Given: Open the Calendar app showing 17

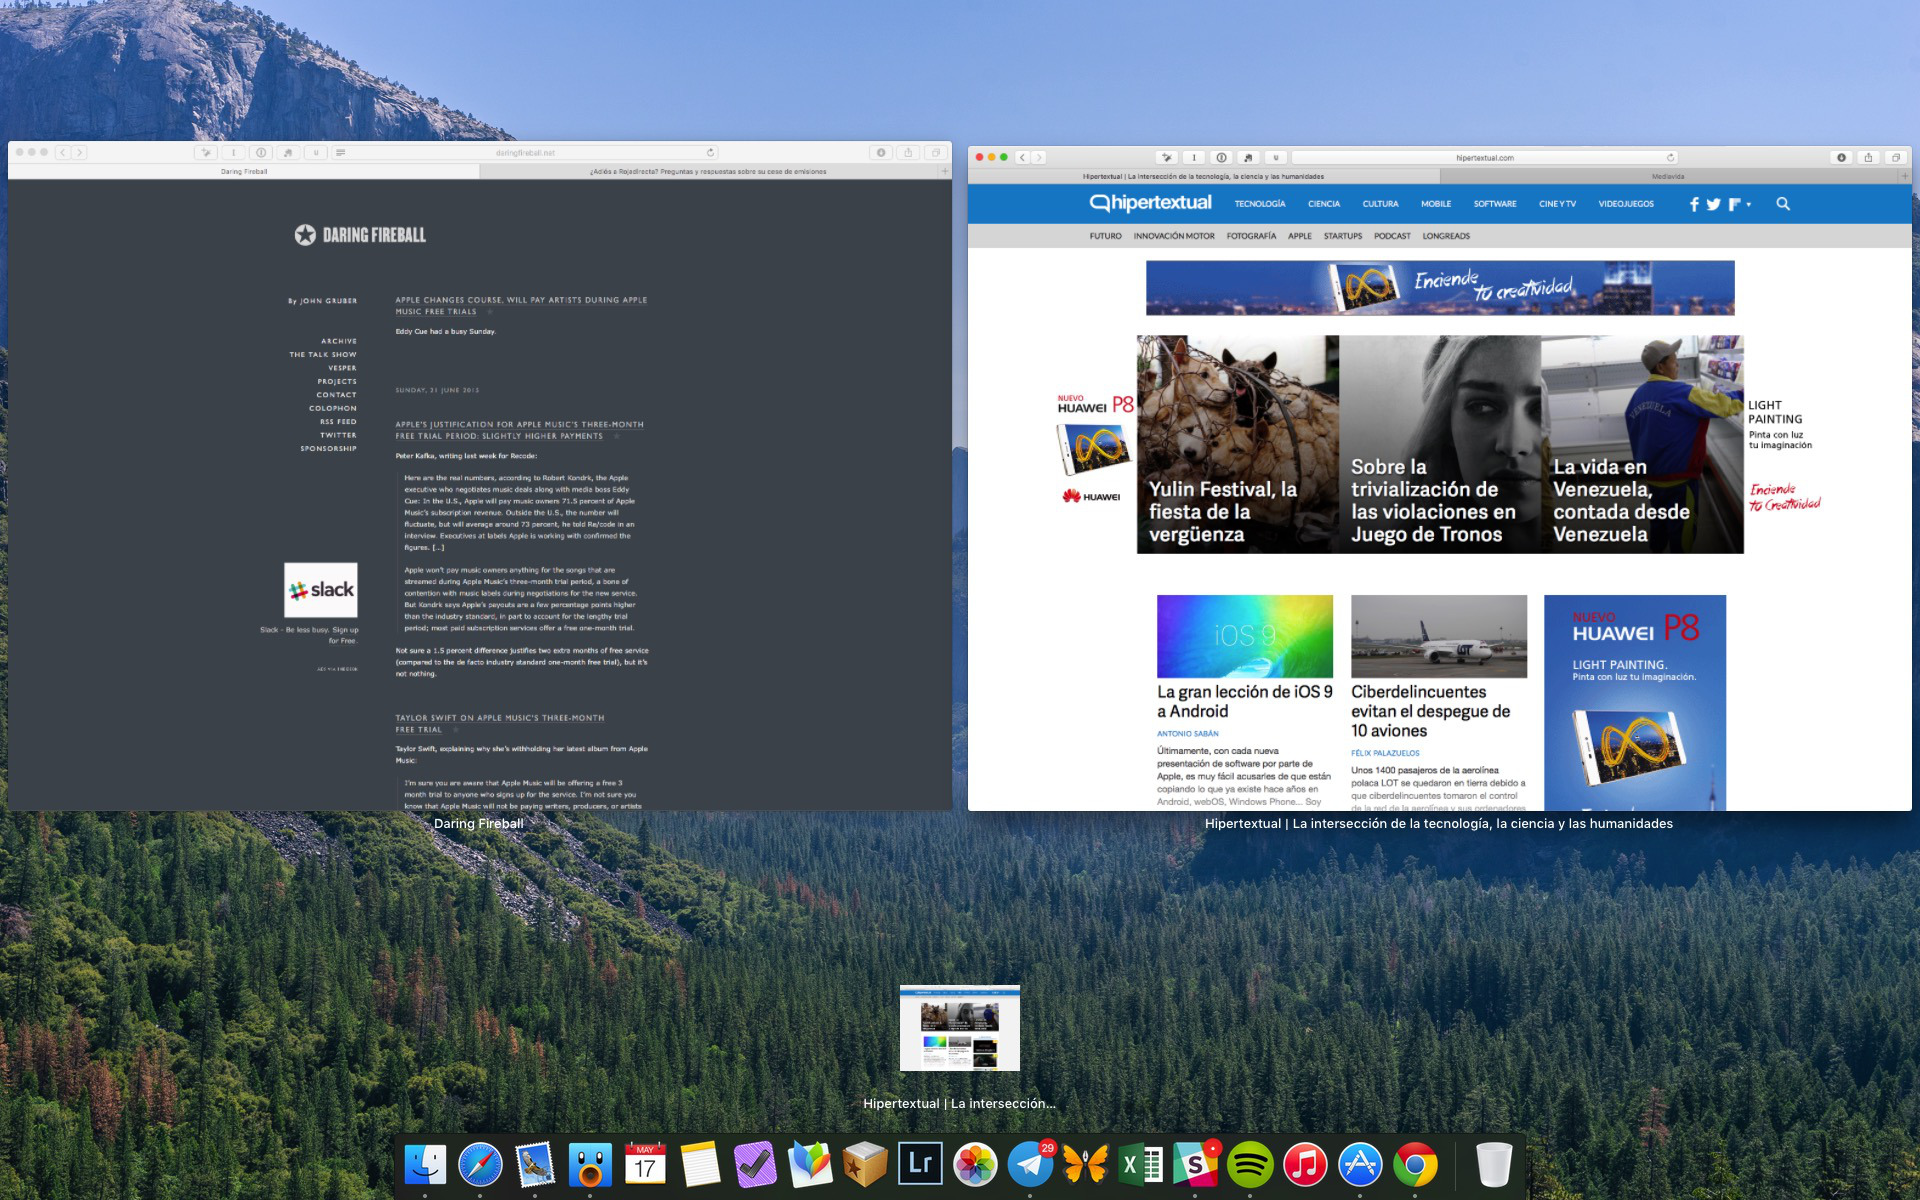Looking at the screenshot, I should click(645, 1165).
